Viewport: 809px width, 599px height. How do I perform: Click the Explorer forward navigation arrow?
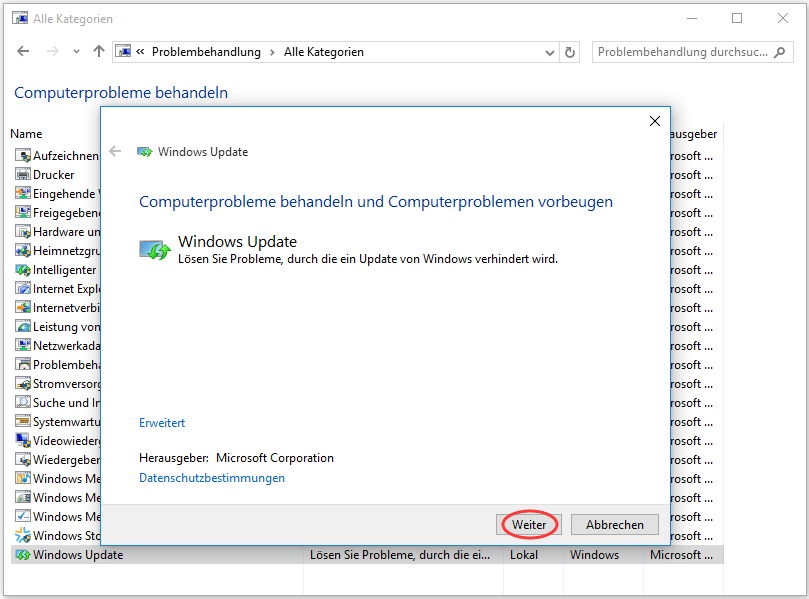[x=53, y=52]
